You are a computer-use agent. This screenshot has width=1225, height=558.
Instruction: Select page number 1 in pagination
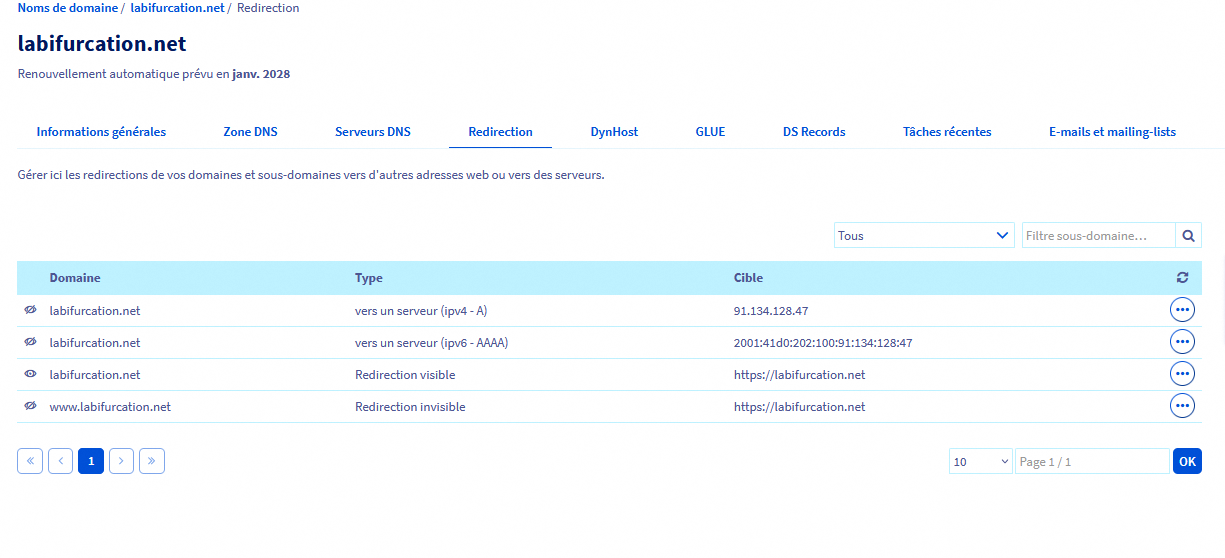coord(91,461)
